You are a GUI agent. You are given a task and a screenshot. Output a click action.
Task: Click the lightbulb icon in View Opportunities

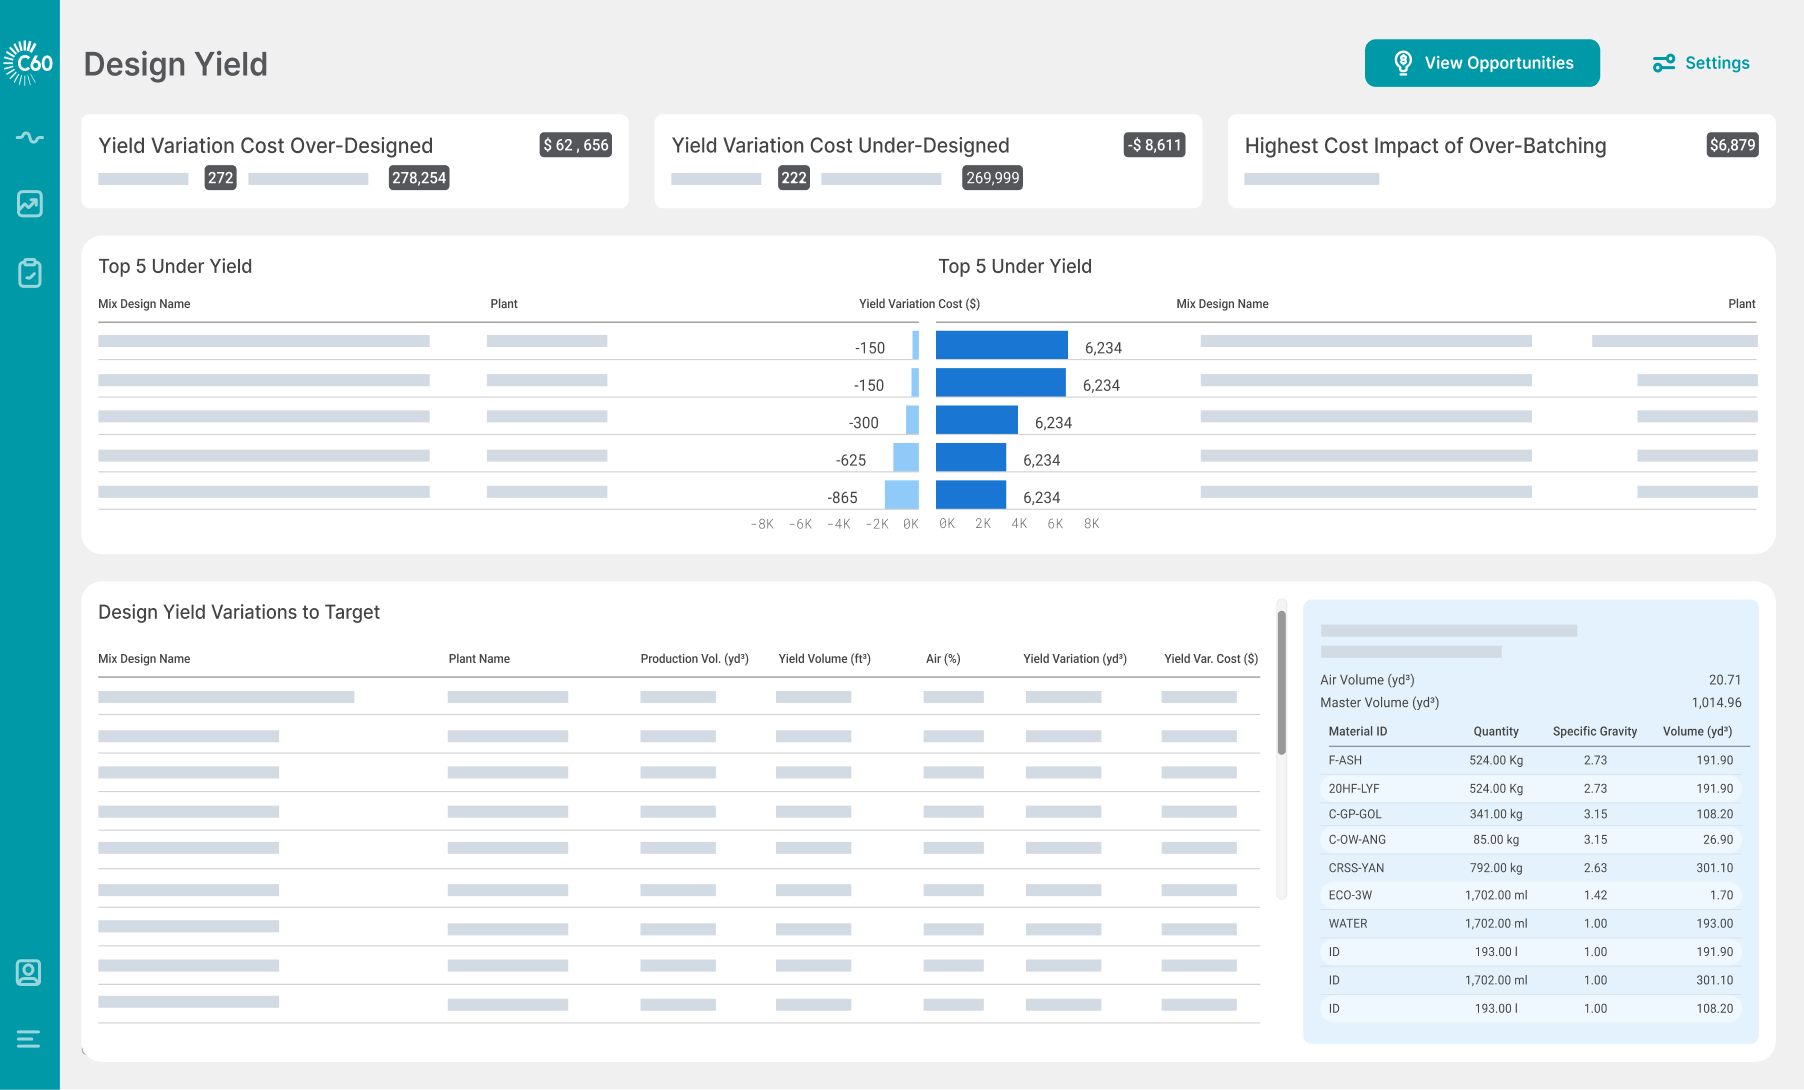(1403, 63)
